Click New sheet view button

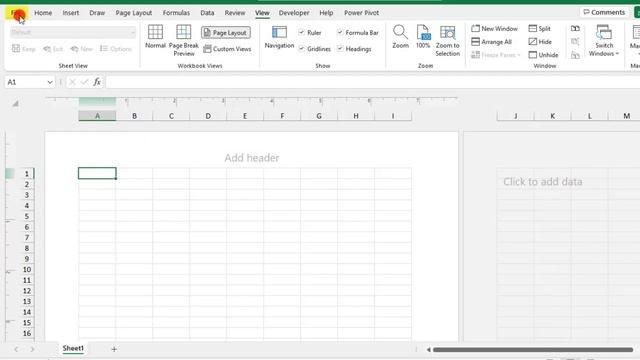[x=82, y=49]
